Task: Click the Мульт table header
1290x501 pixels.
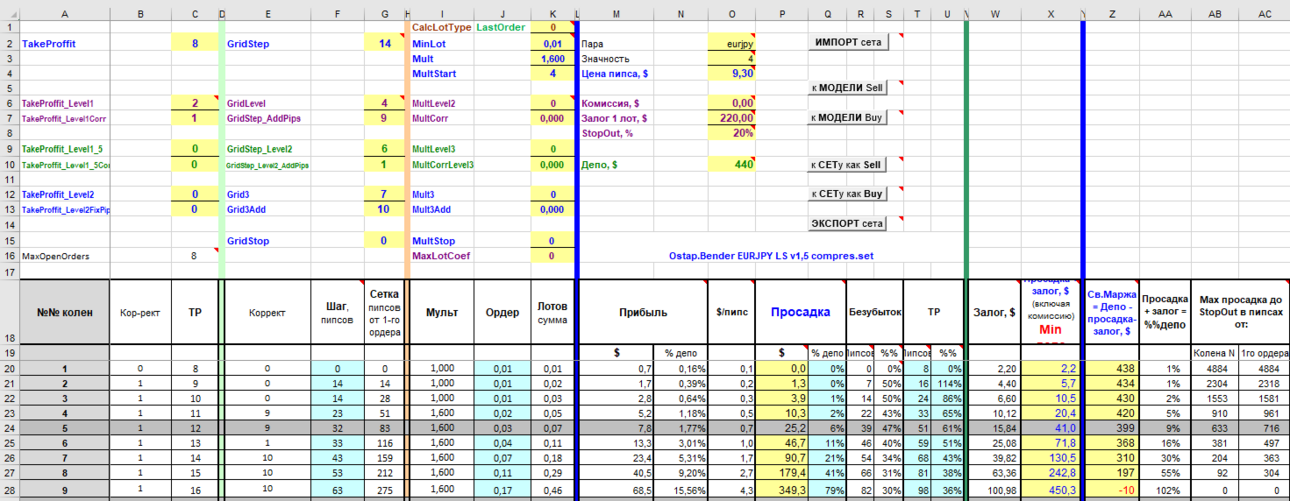Action: (441, 312)
